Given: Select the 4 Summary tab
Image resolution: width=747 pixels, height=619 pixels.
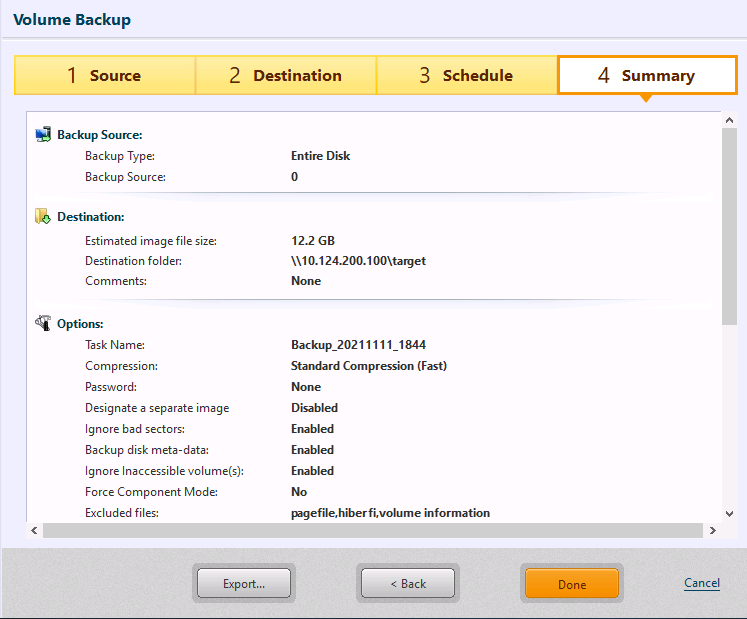Looking at the screenshot, I should [x=646, y=76].
